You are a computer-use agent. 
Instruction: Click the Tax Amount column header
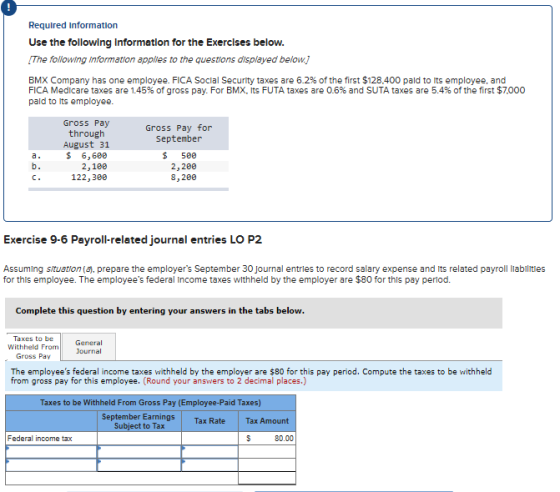(x=267, y=421)
